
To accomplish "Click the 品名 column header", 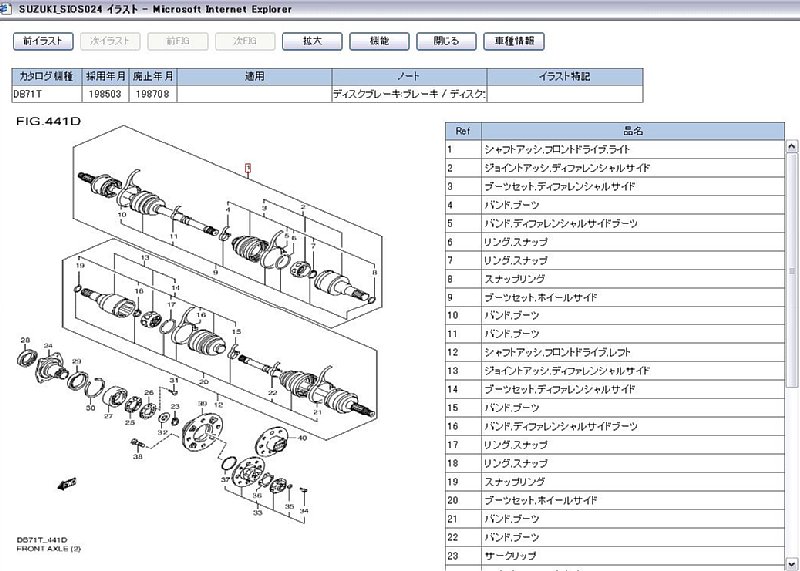I will click(x=633, y=130).
